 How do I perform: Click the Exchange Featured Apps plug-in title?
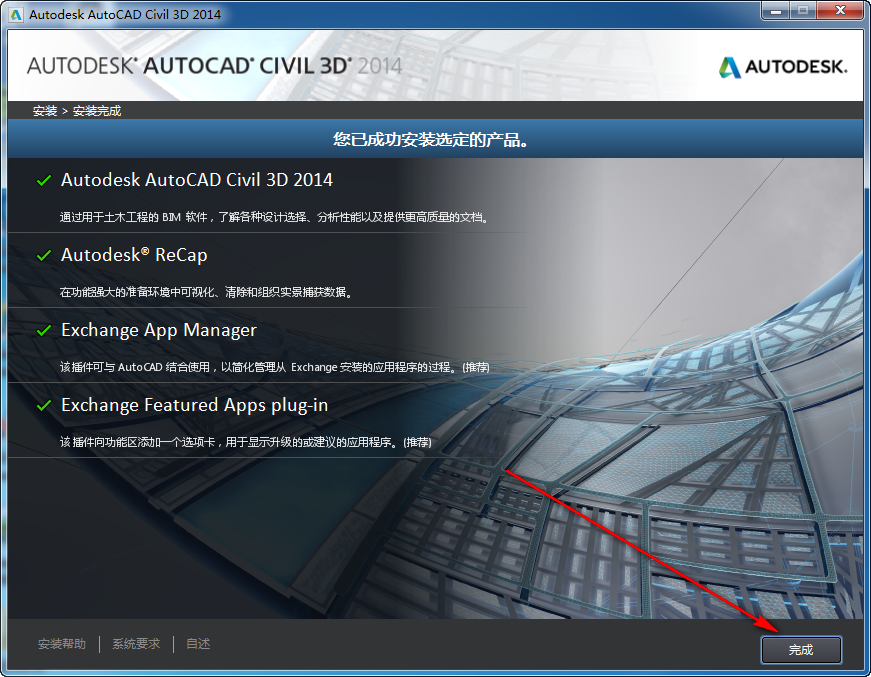(194, 405)
